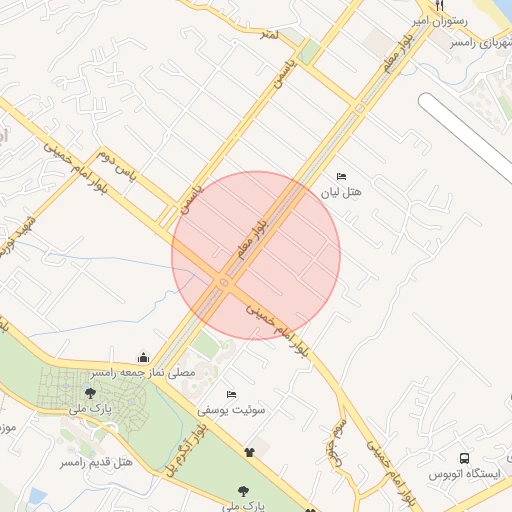Viewport: 512px width, 512px height.
Task: Click the roundabout on upper Moallem Boulevard
Action: (360, 108)
